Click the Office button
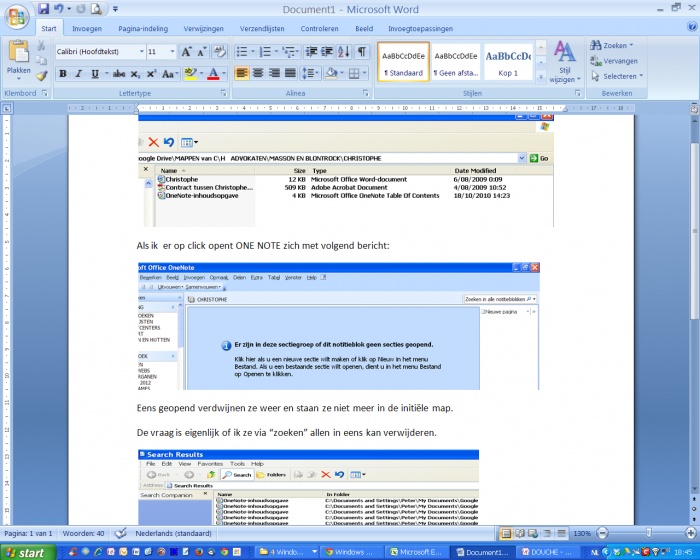This screenshot has height=560, width=700. click(17, 17)
